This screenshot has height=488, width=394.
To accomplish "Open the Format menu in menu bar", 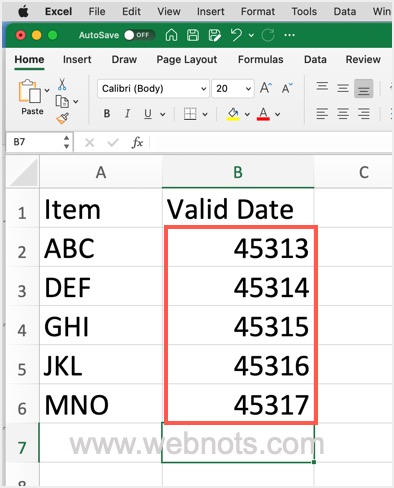I will [258, 12].
